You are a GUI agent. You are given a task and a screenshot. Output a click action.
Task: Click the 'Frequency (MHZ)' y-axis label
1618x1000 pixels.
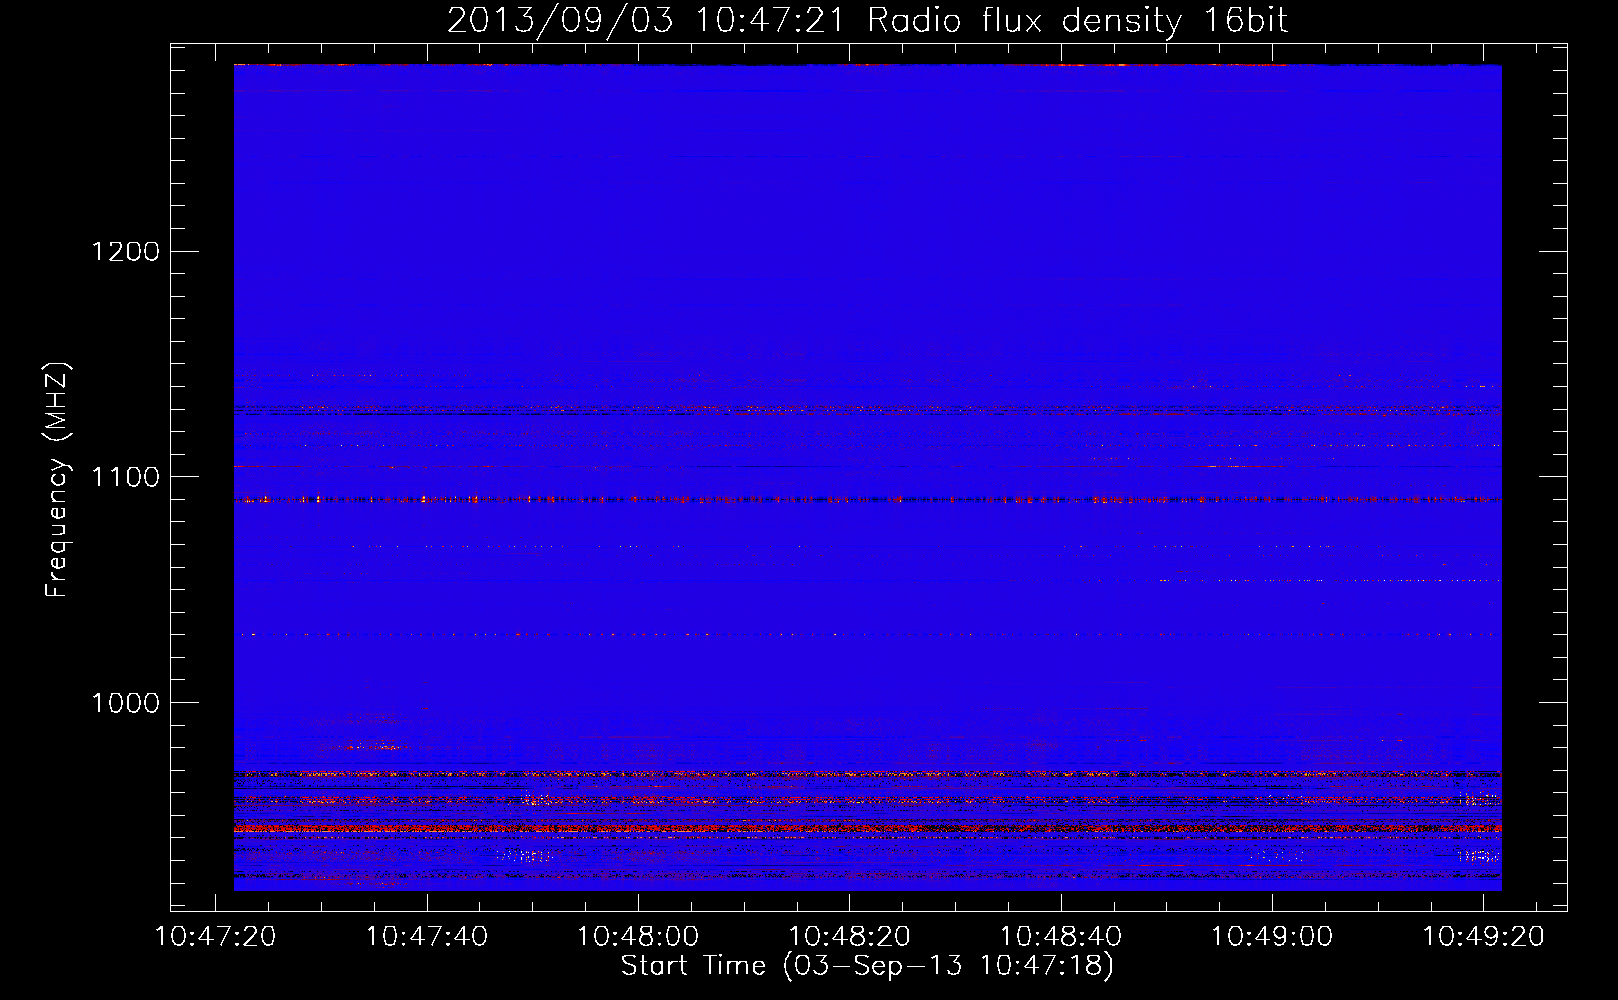pos(57,480)
